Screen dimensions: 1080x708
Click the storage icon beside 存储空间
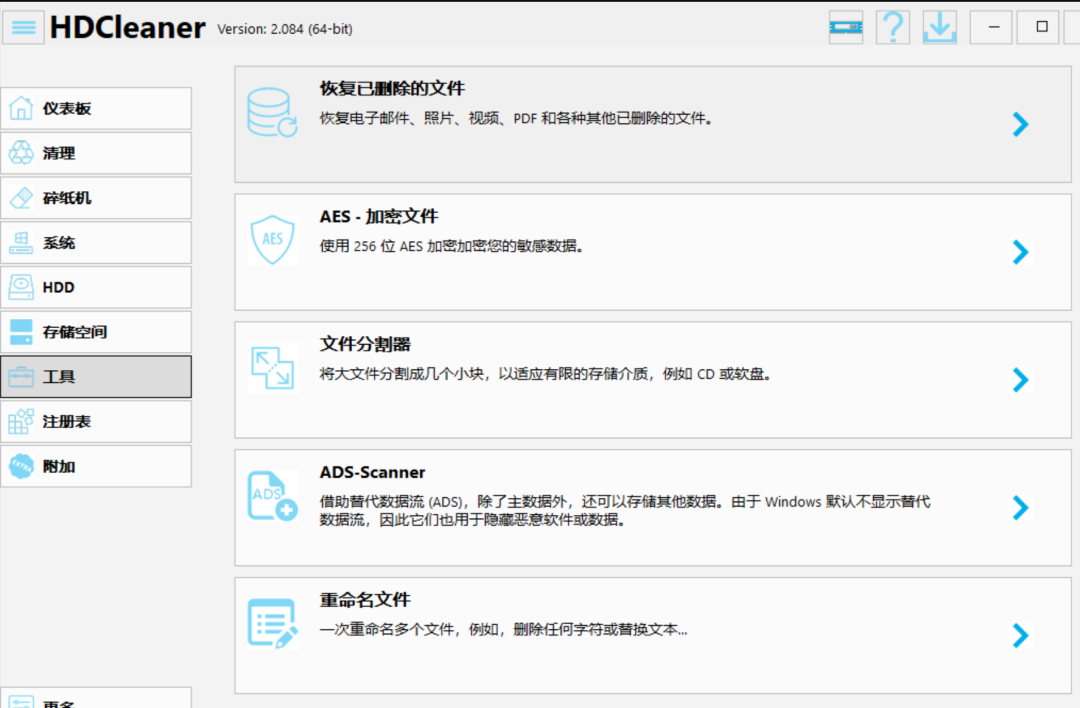tap(21, 332)
